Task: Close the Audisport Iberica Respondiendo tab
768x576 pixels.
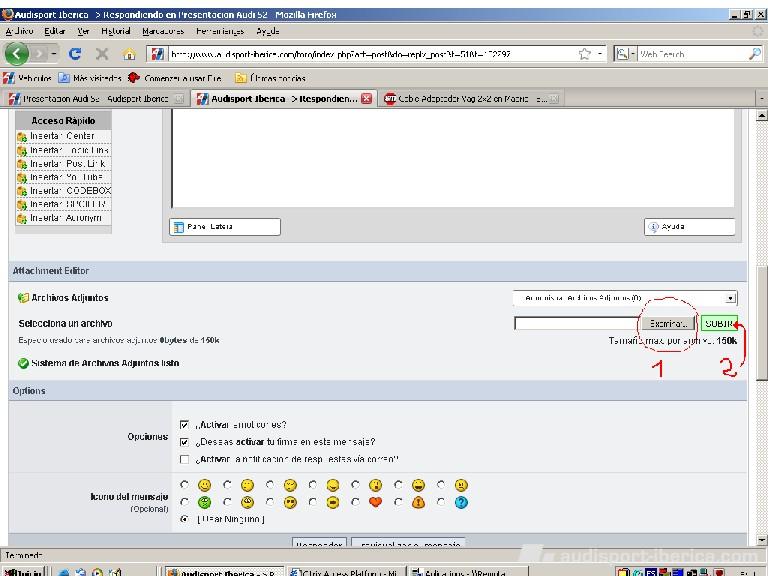Action: [x=366, y=98]
